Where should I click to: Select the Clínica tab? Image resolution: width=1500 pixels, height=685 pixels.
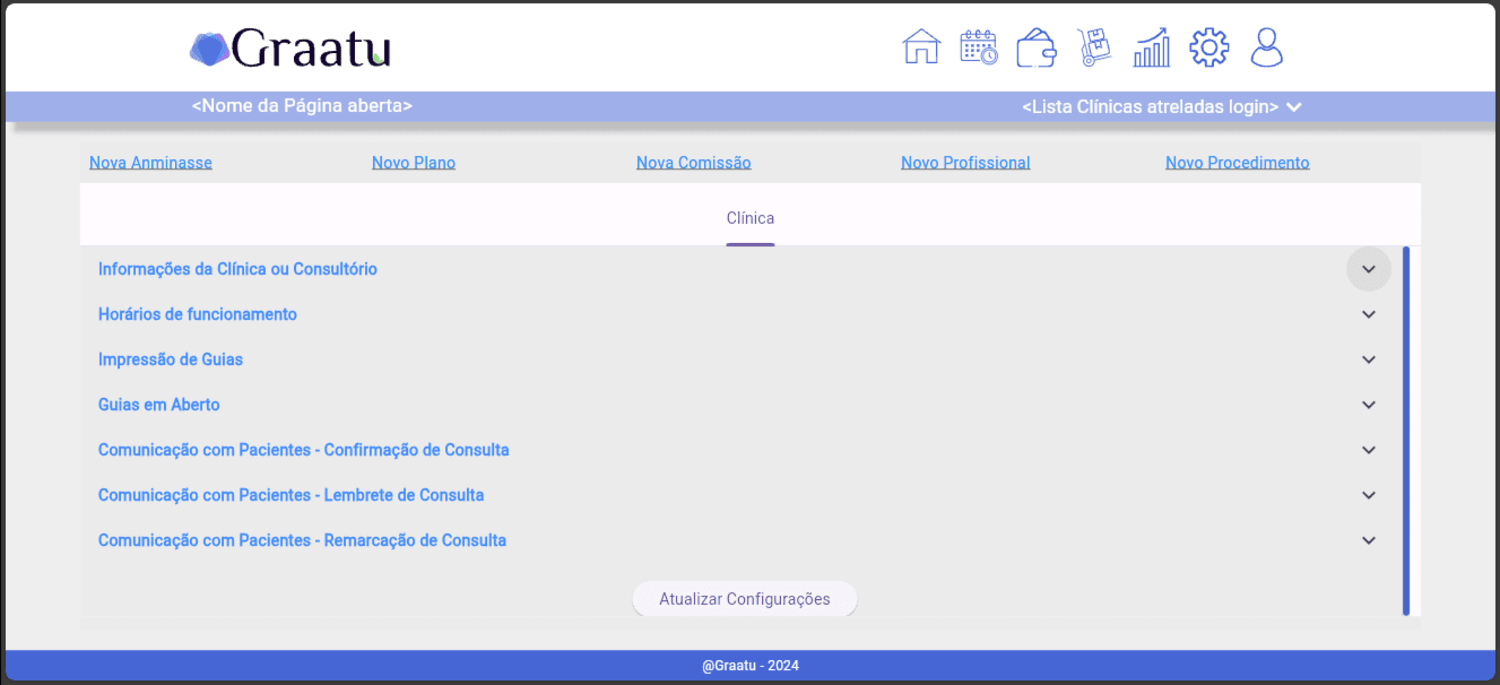(x=750, y=218)
